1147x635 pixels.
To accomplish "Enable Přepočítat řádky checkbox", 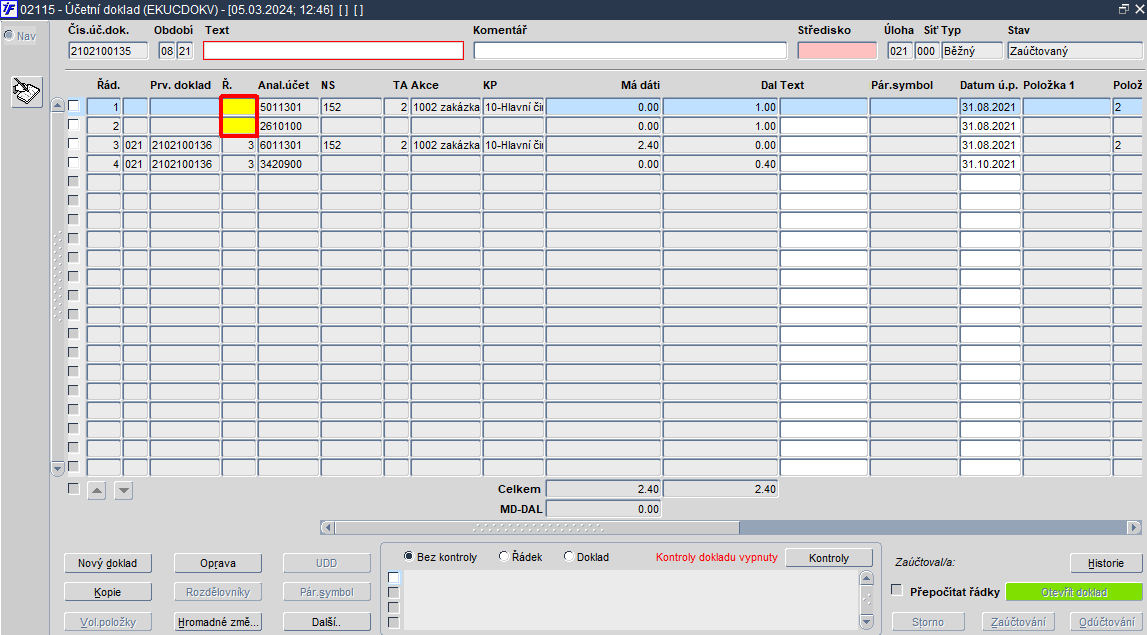I will click(x=897, y=590).
